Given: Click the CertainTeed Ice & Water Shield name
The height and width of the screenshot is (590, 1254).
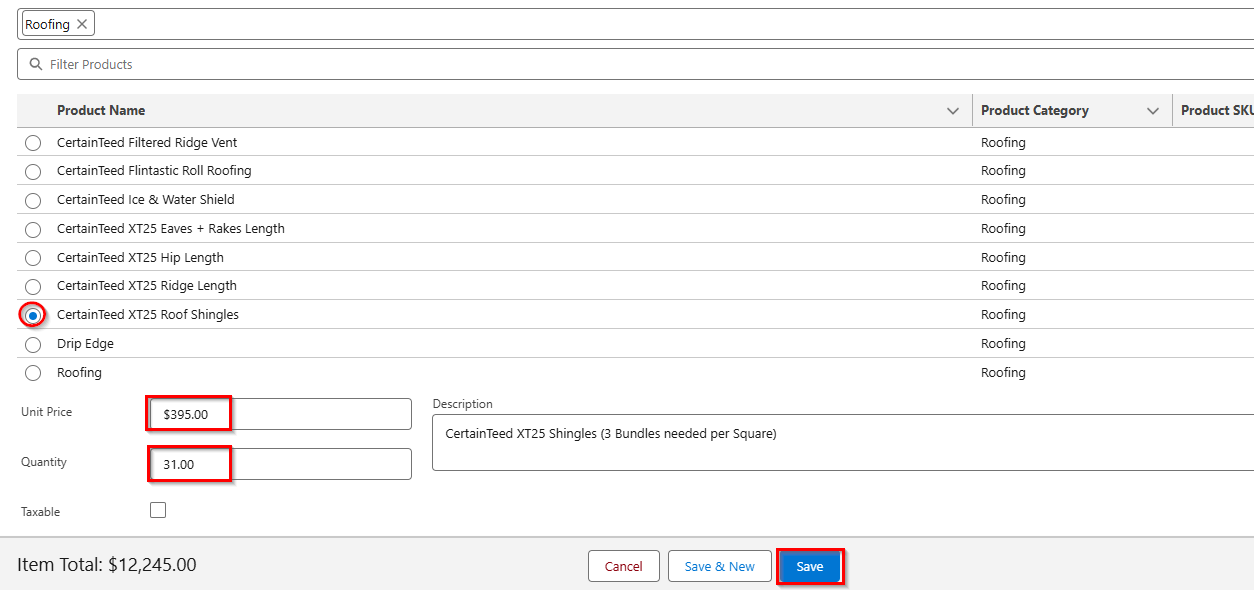Looking at the screenshot, I should pyautogui.click(x=146, y=199).
